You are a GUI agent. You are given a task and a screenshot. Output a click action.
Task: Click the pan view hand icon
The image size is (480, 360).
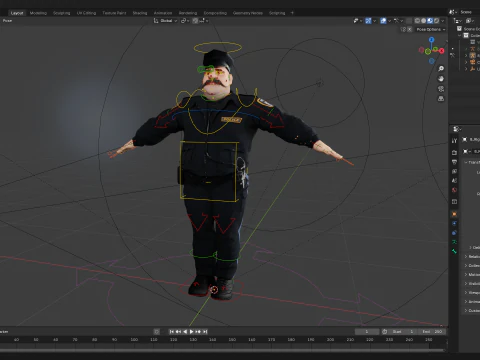pyautogui.click(x=441, y=79)
